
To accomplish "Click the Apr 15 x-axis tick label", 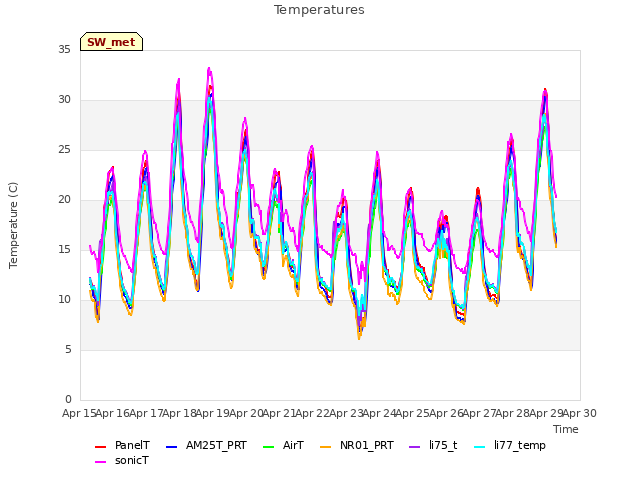I will click(x=80, y=413).
